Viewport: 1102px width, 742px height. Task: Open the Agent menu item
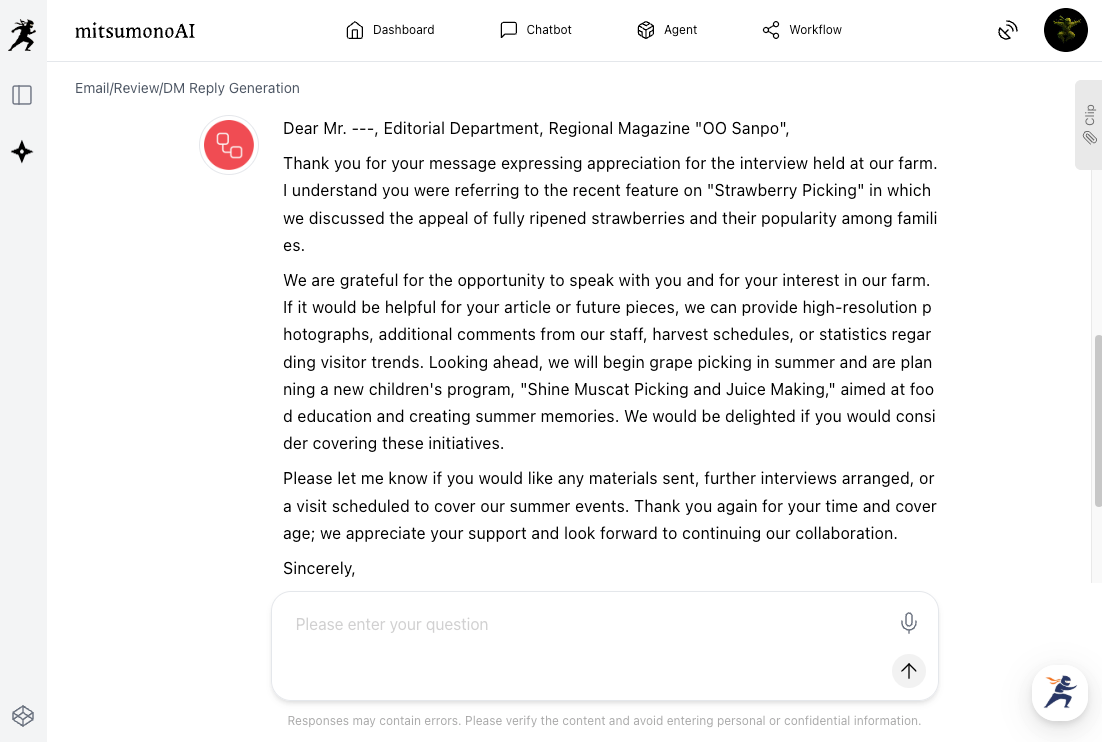(x=667, y=30)
